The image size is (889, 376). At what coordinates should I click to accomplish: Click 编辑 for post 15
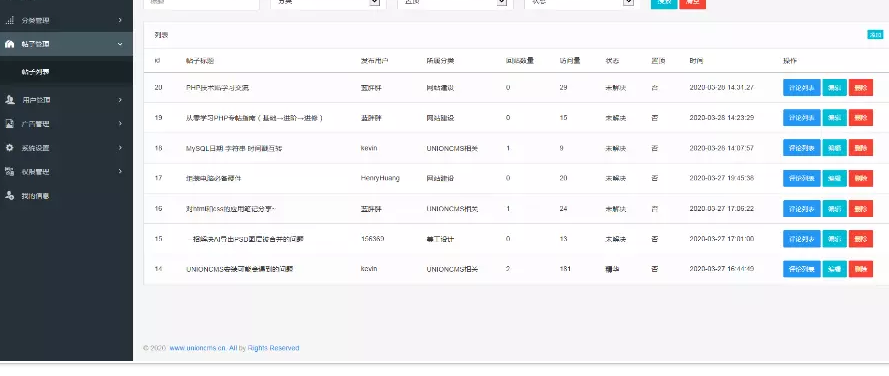834,239
